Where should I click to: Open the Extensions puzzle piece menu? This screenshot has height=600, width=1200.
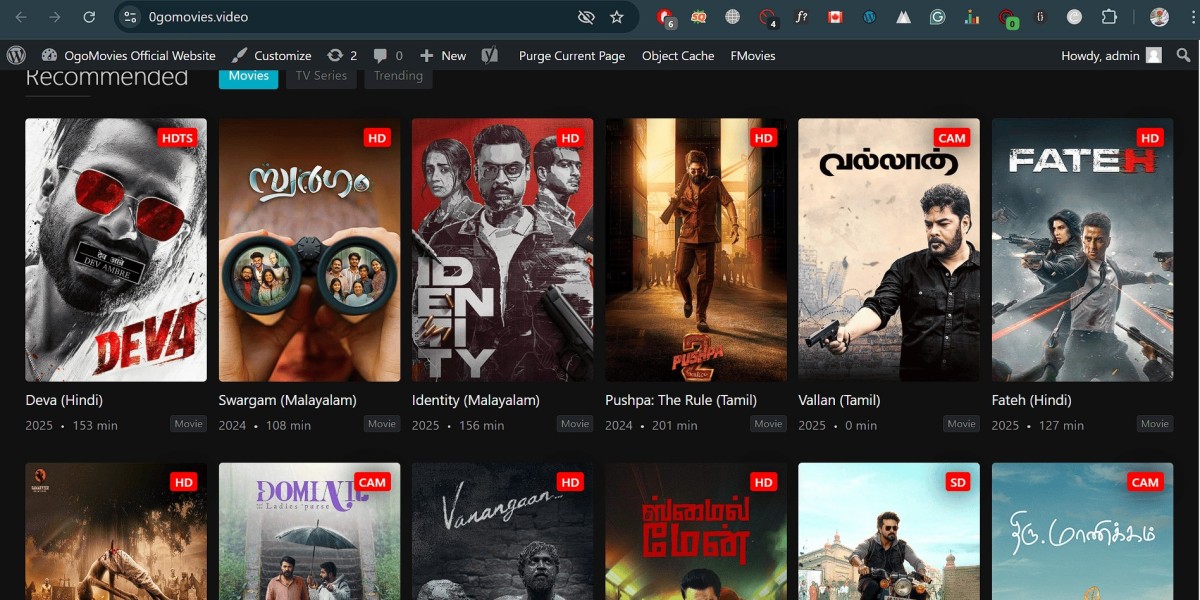1109,17
